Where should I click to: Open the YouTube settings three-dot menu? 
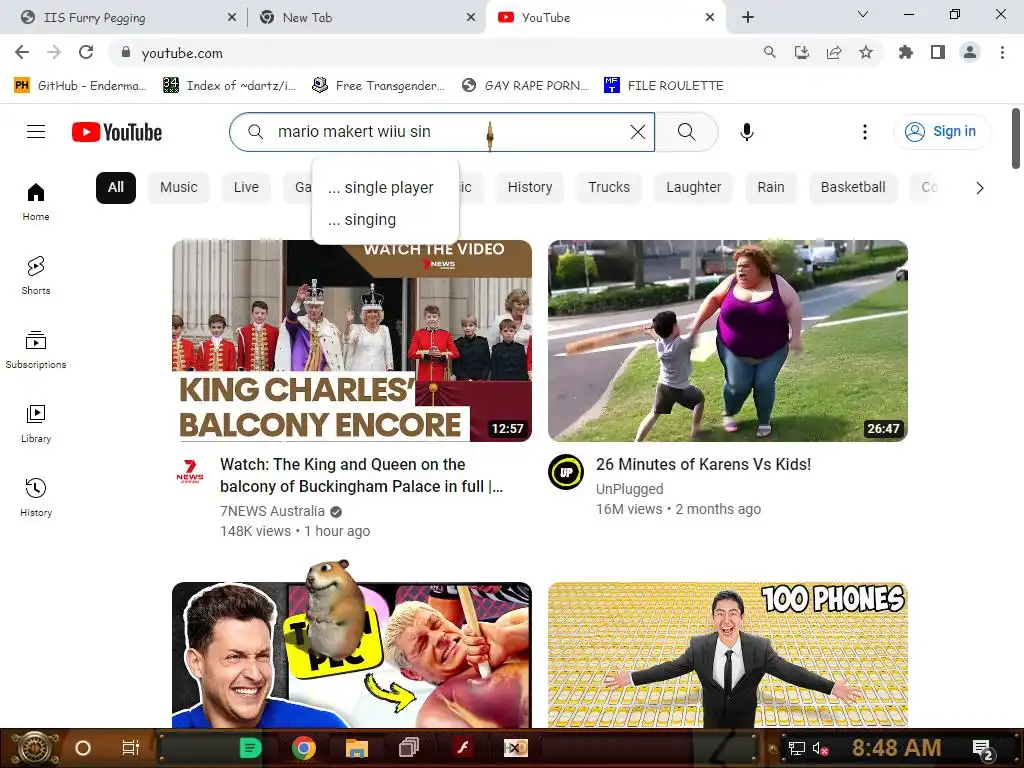click(x=865, y=132)
